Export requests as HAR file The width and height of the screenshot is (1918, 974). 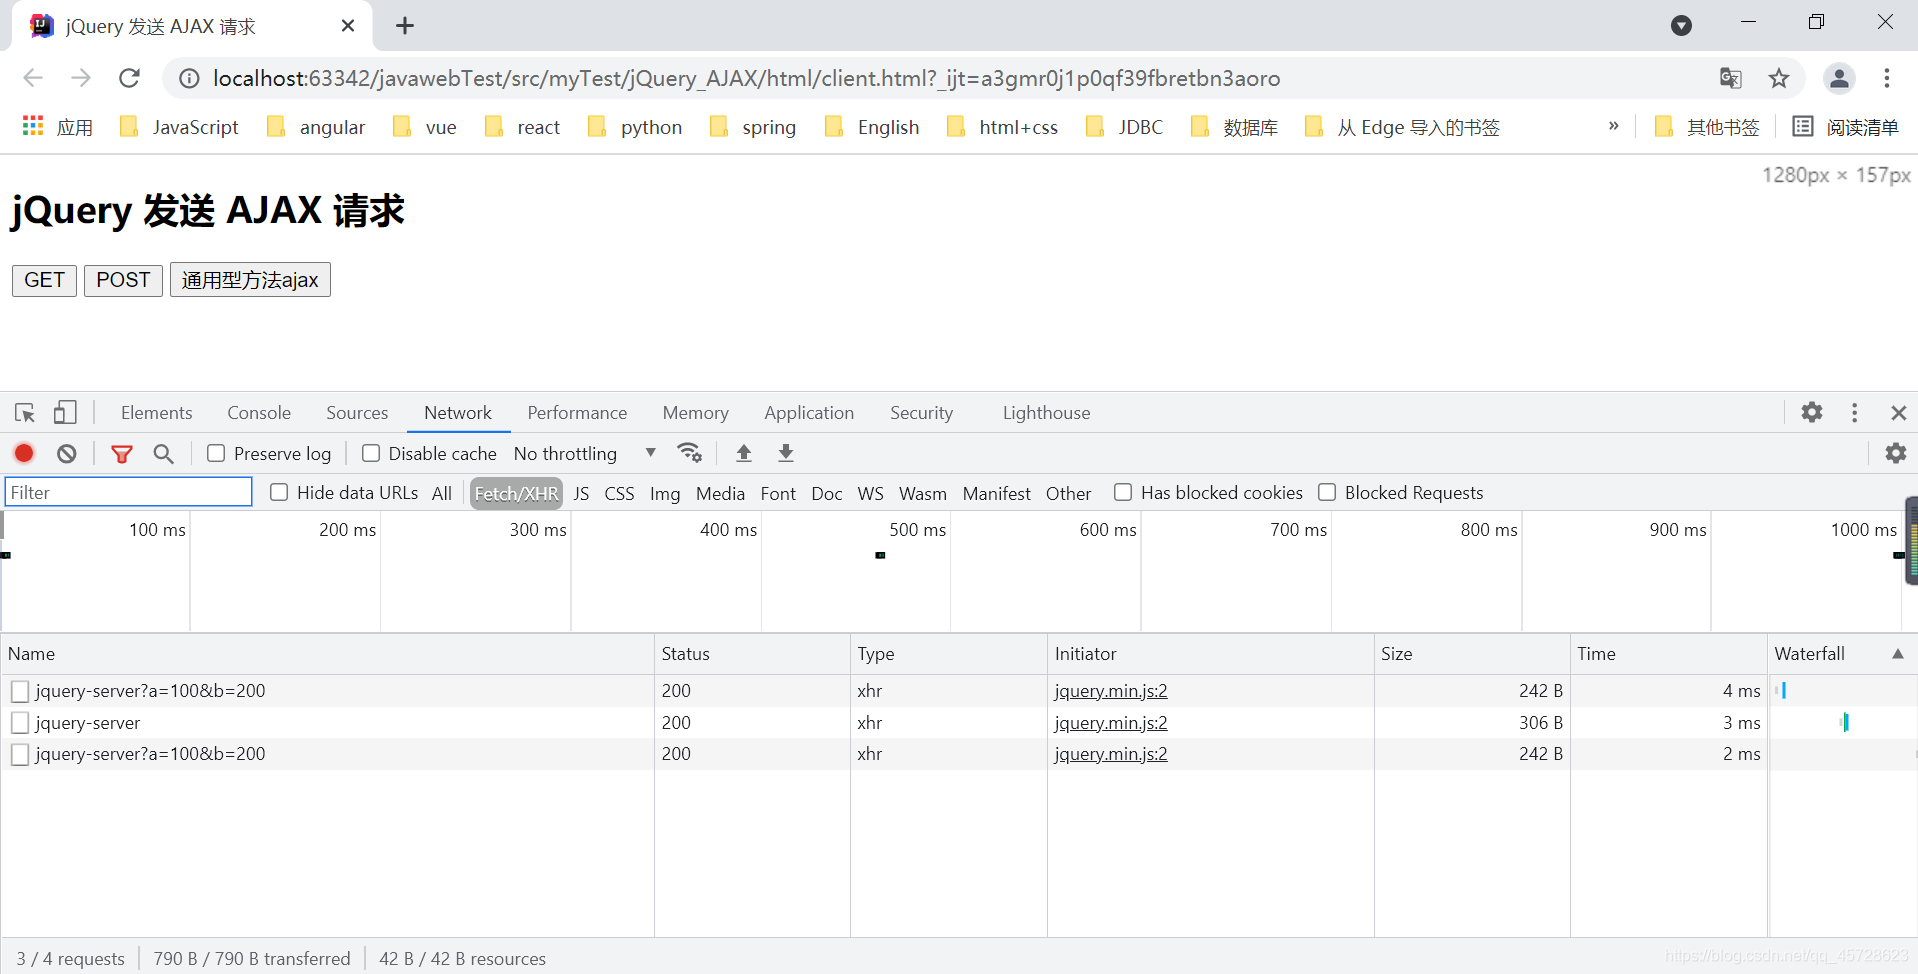point(786,453)
